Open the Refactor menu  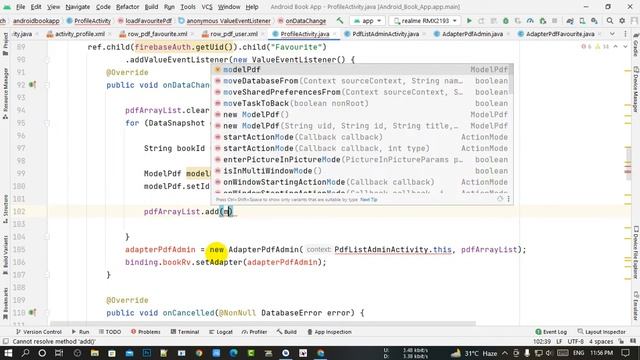pos(127,7)
